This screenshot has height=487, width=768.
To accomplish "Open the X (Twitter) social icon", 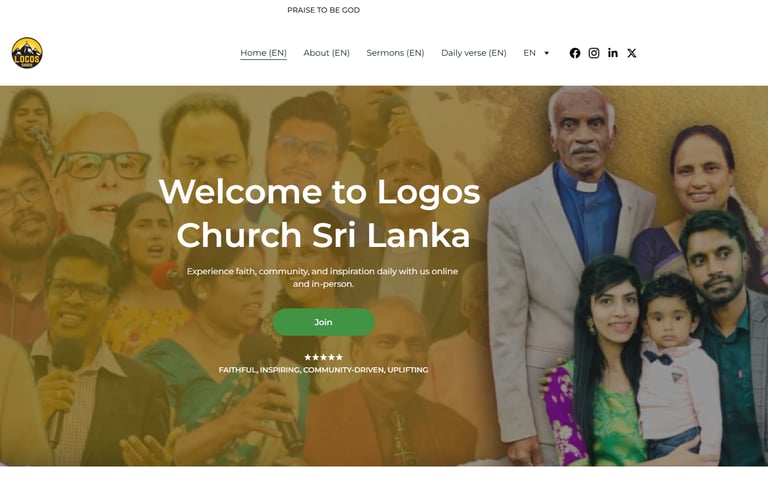I will coord(632,53).
